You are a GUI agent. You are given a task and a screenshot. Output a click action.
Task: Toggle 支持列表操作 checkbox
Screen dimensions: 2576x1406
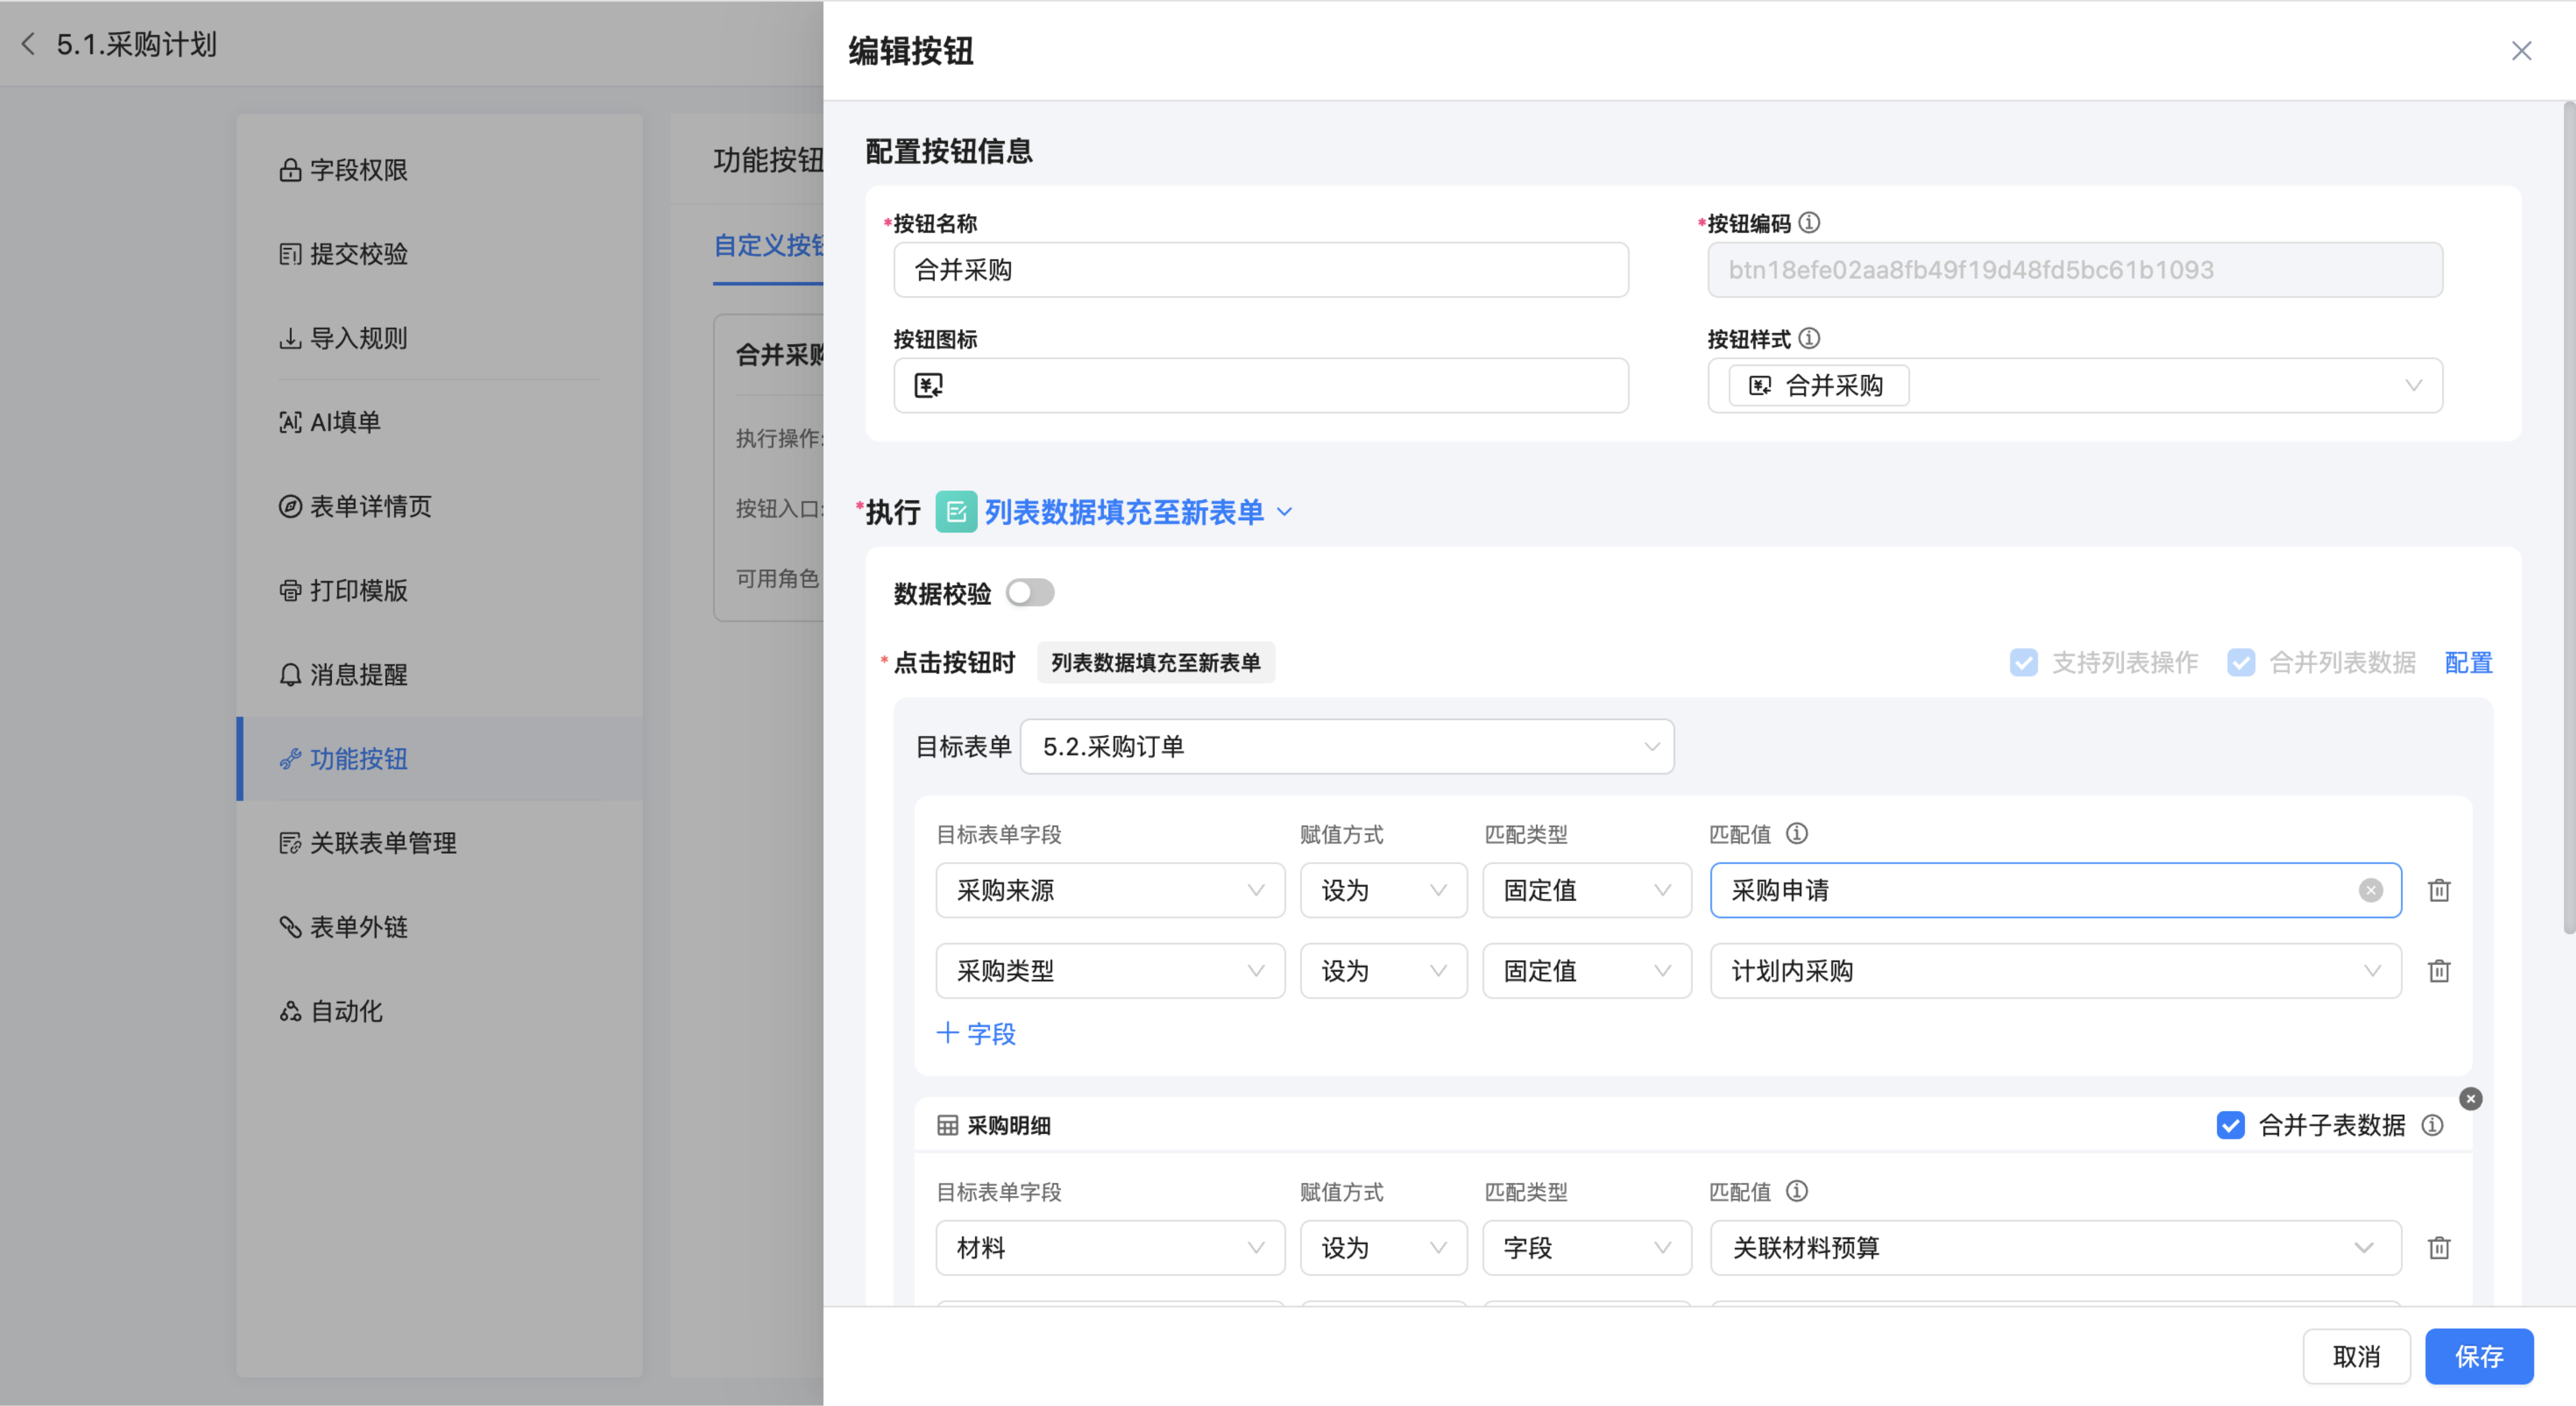click(x=2023, y=662)
